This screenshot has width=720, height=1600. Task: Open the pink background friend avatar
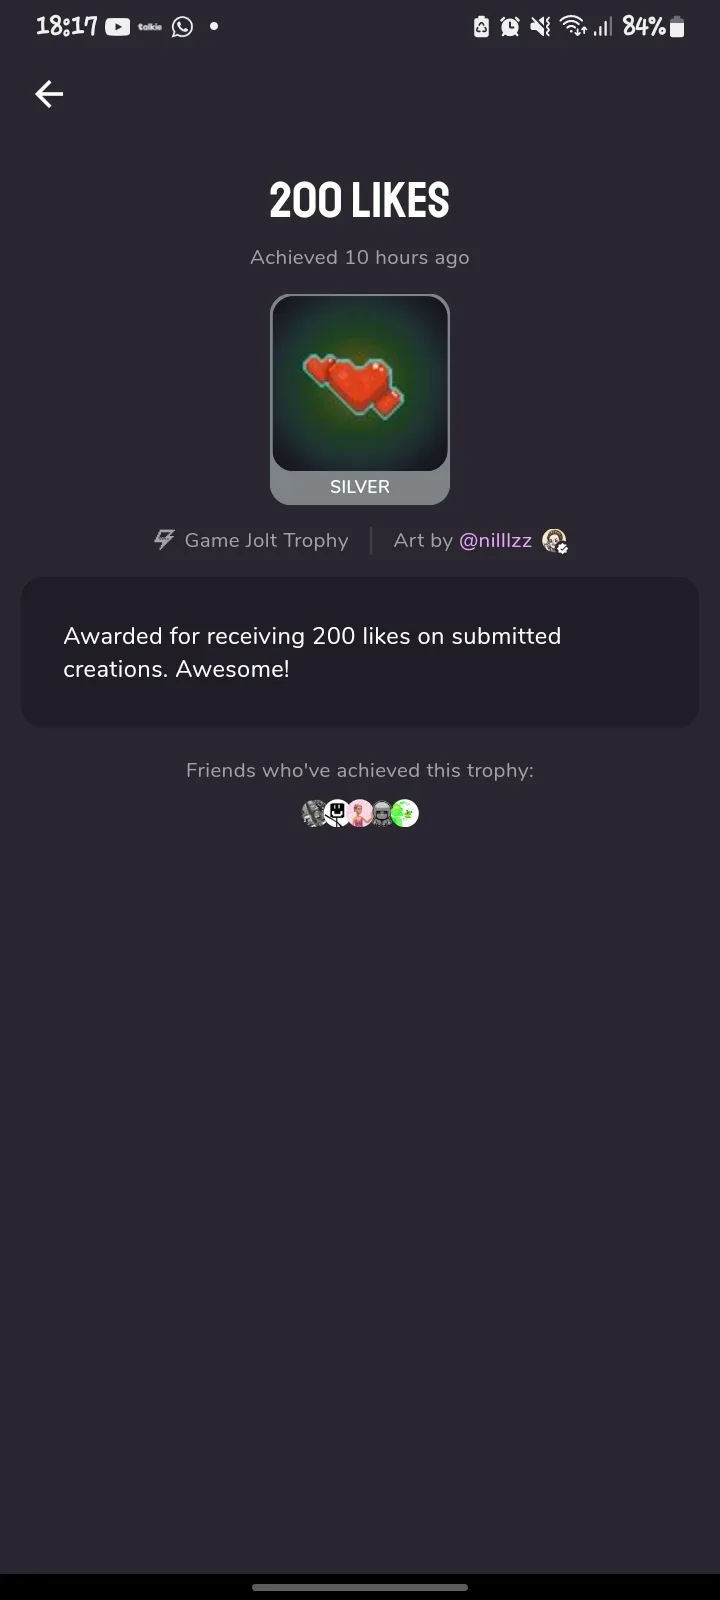[360, 814]
